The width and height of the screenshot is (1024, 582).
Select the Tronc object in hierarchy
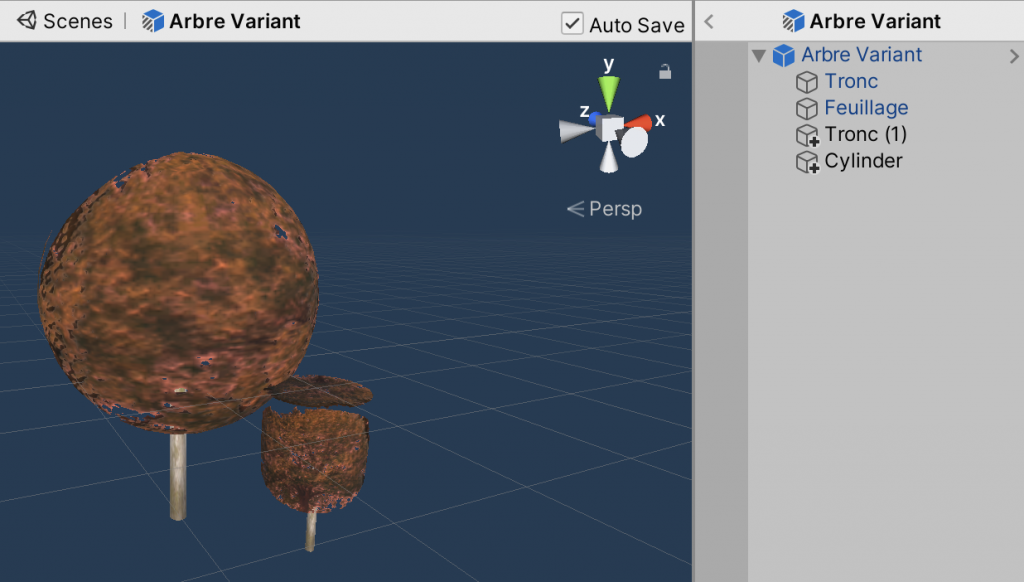coord(851,81)
